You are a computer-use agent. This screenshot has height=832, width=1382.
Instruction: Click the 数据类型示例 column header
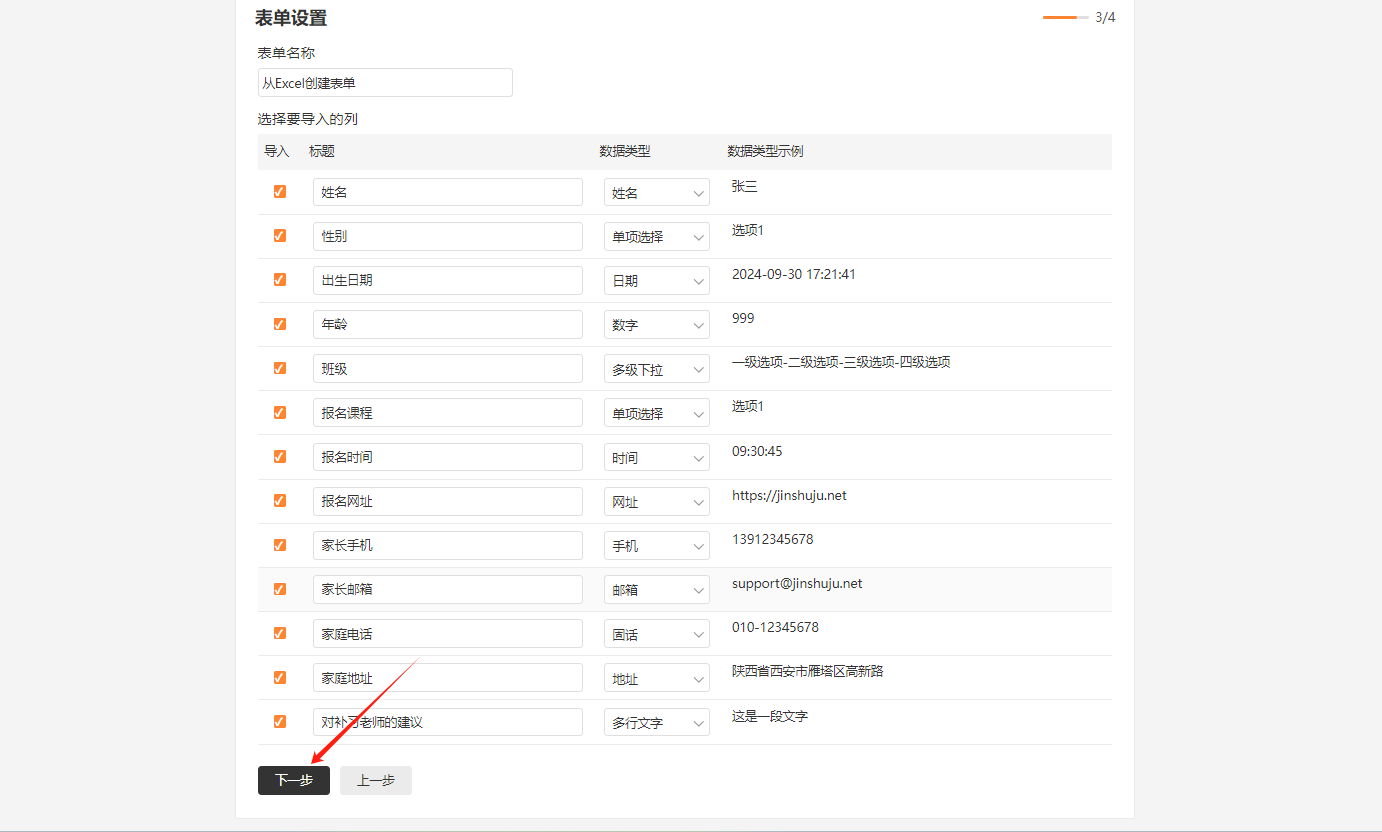coord(765,151)
